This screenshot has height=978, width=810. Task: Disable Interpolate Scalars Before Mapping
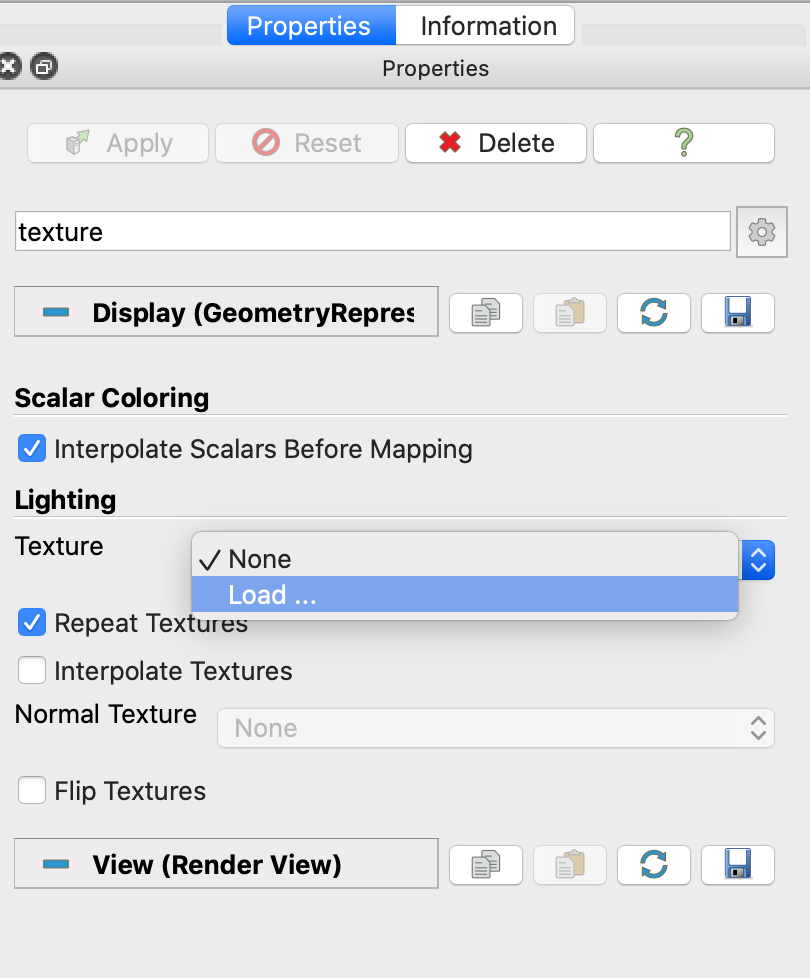(x=31, y=448)
